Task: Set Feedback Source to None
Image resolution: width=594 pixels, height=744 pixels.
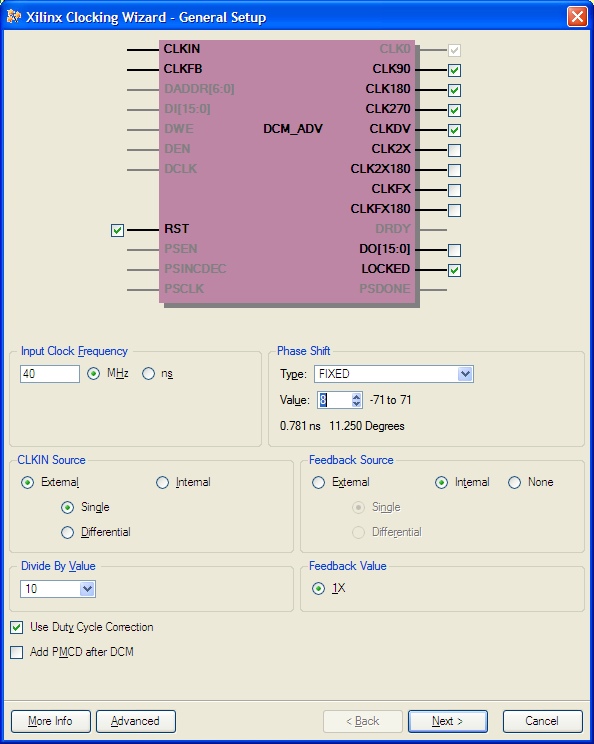Action: [x=514, y=483]
